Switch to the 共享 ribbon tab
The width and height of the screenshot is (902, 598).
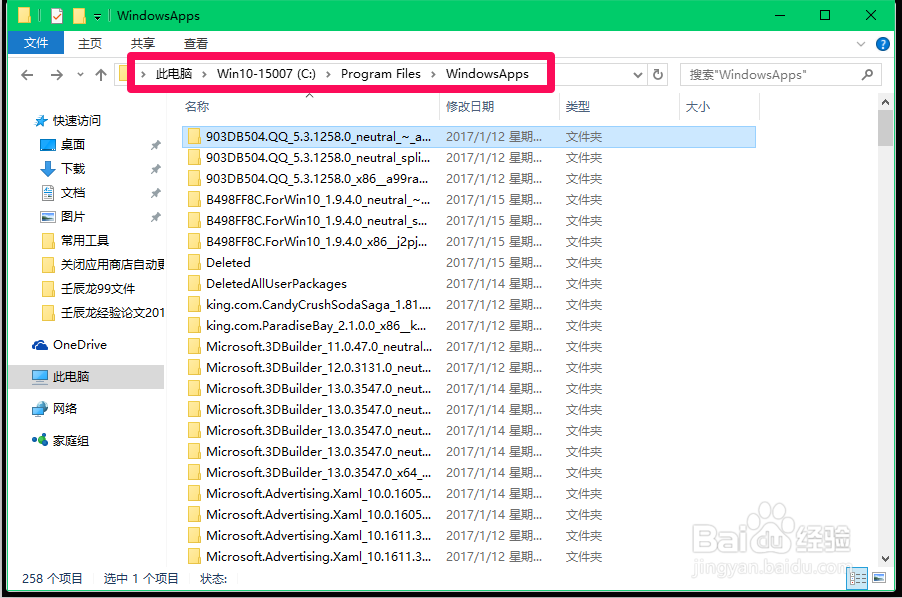[x=143, y=44]
